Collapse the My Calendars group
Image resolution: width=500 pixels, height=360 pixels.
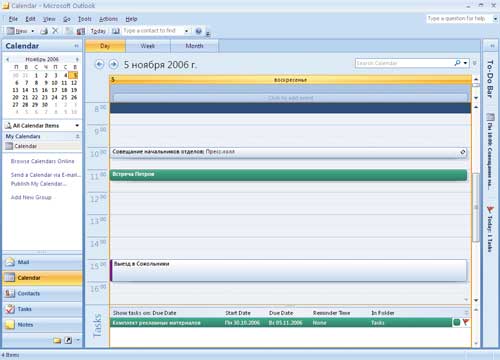click(77, 136)
